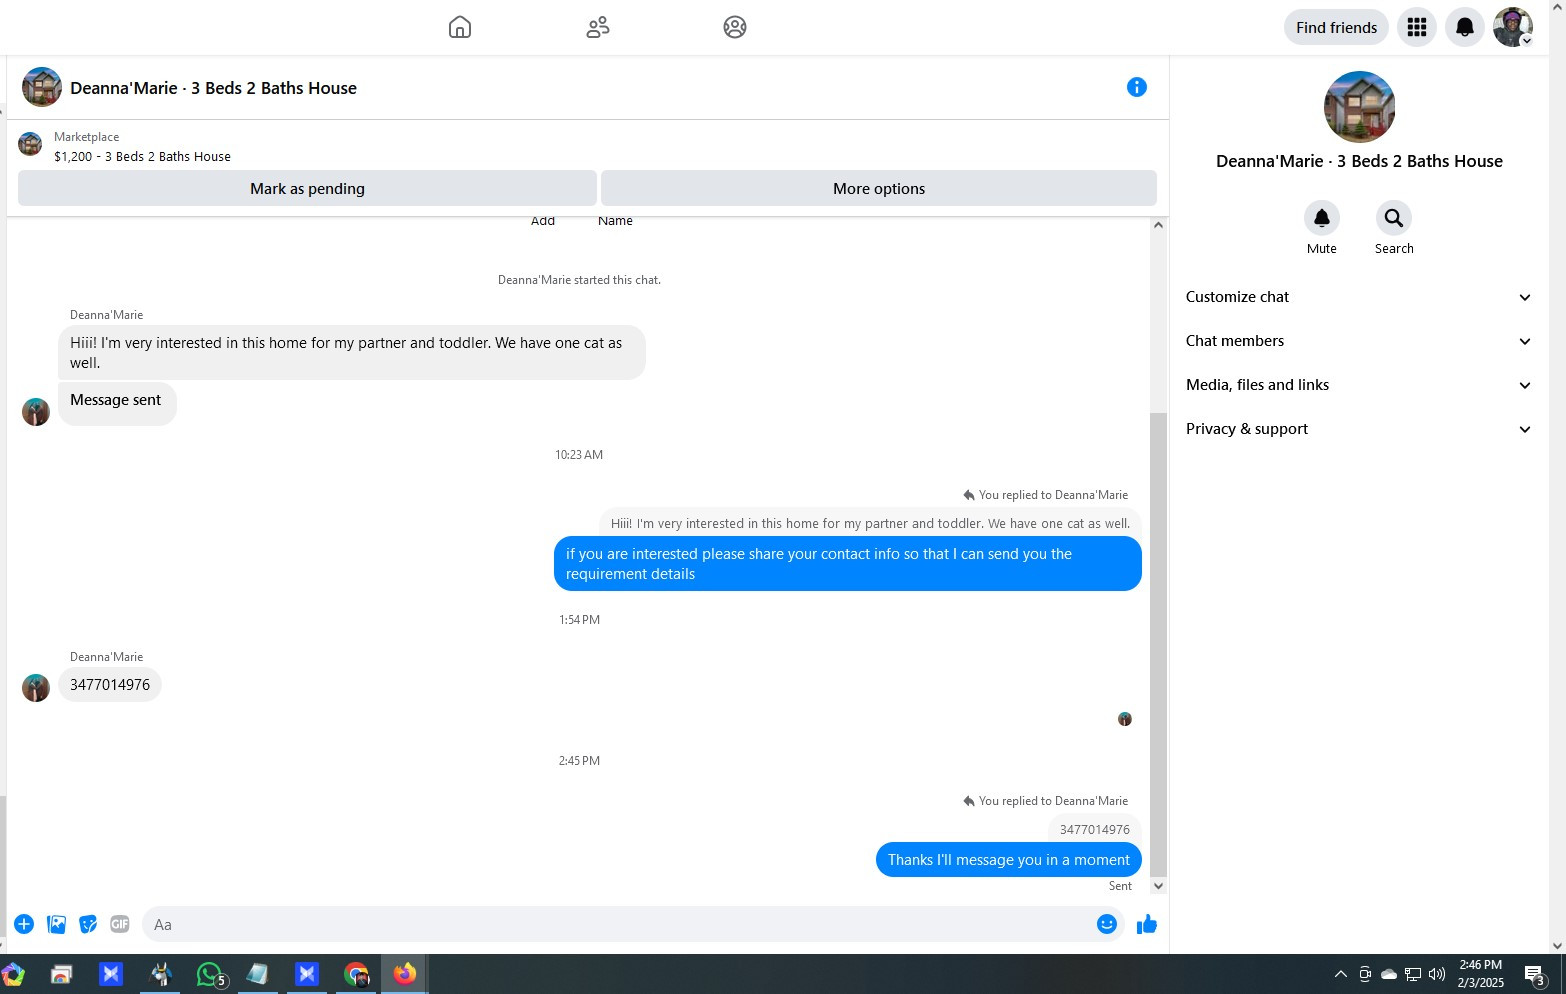The height and width of the screenshot is (994, 1566).
Task: Click the quoted reply 3477014976 snippet
Action: coord(1094,829)
